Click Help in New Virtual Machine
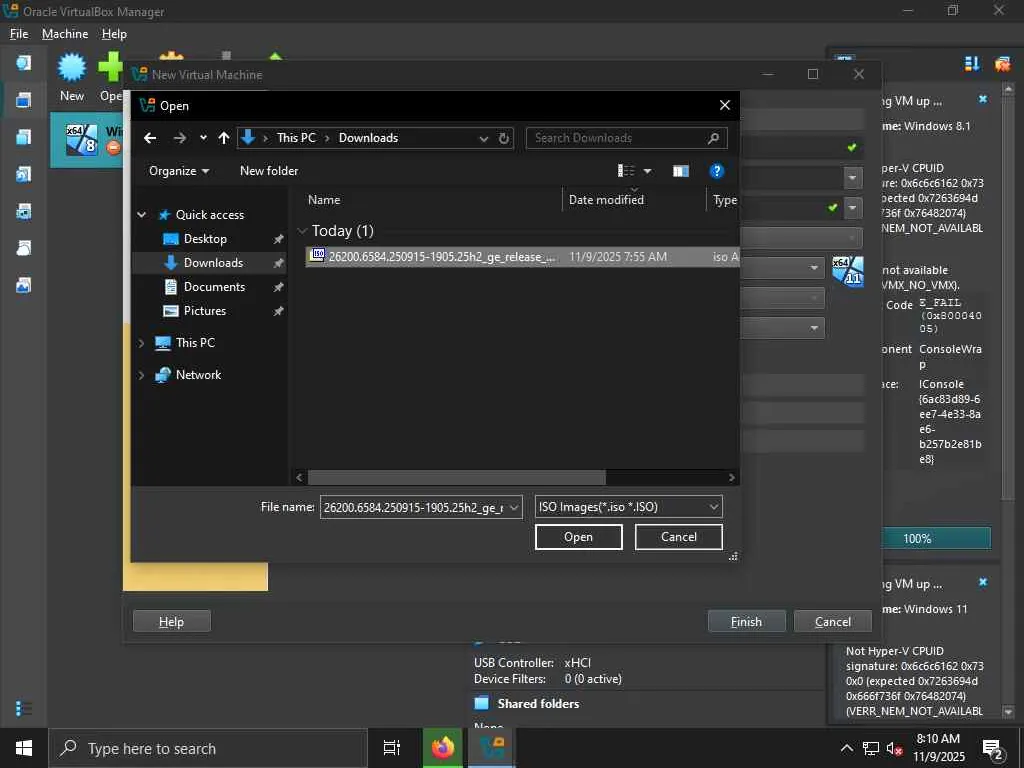Screen dimensions: 1024x768 pyautogui.click(x=171, y=622)
